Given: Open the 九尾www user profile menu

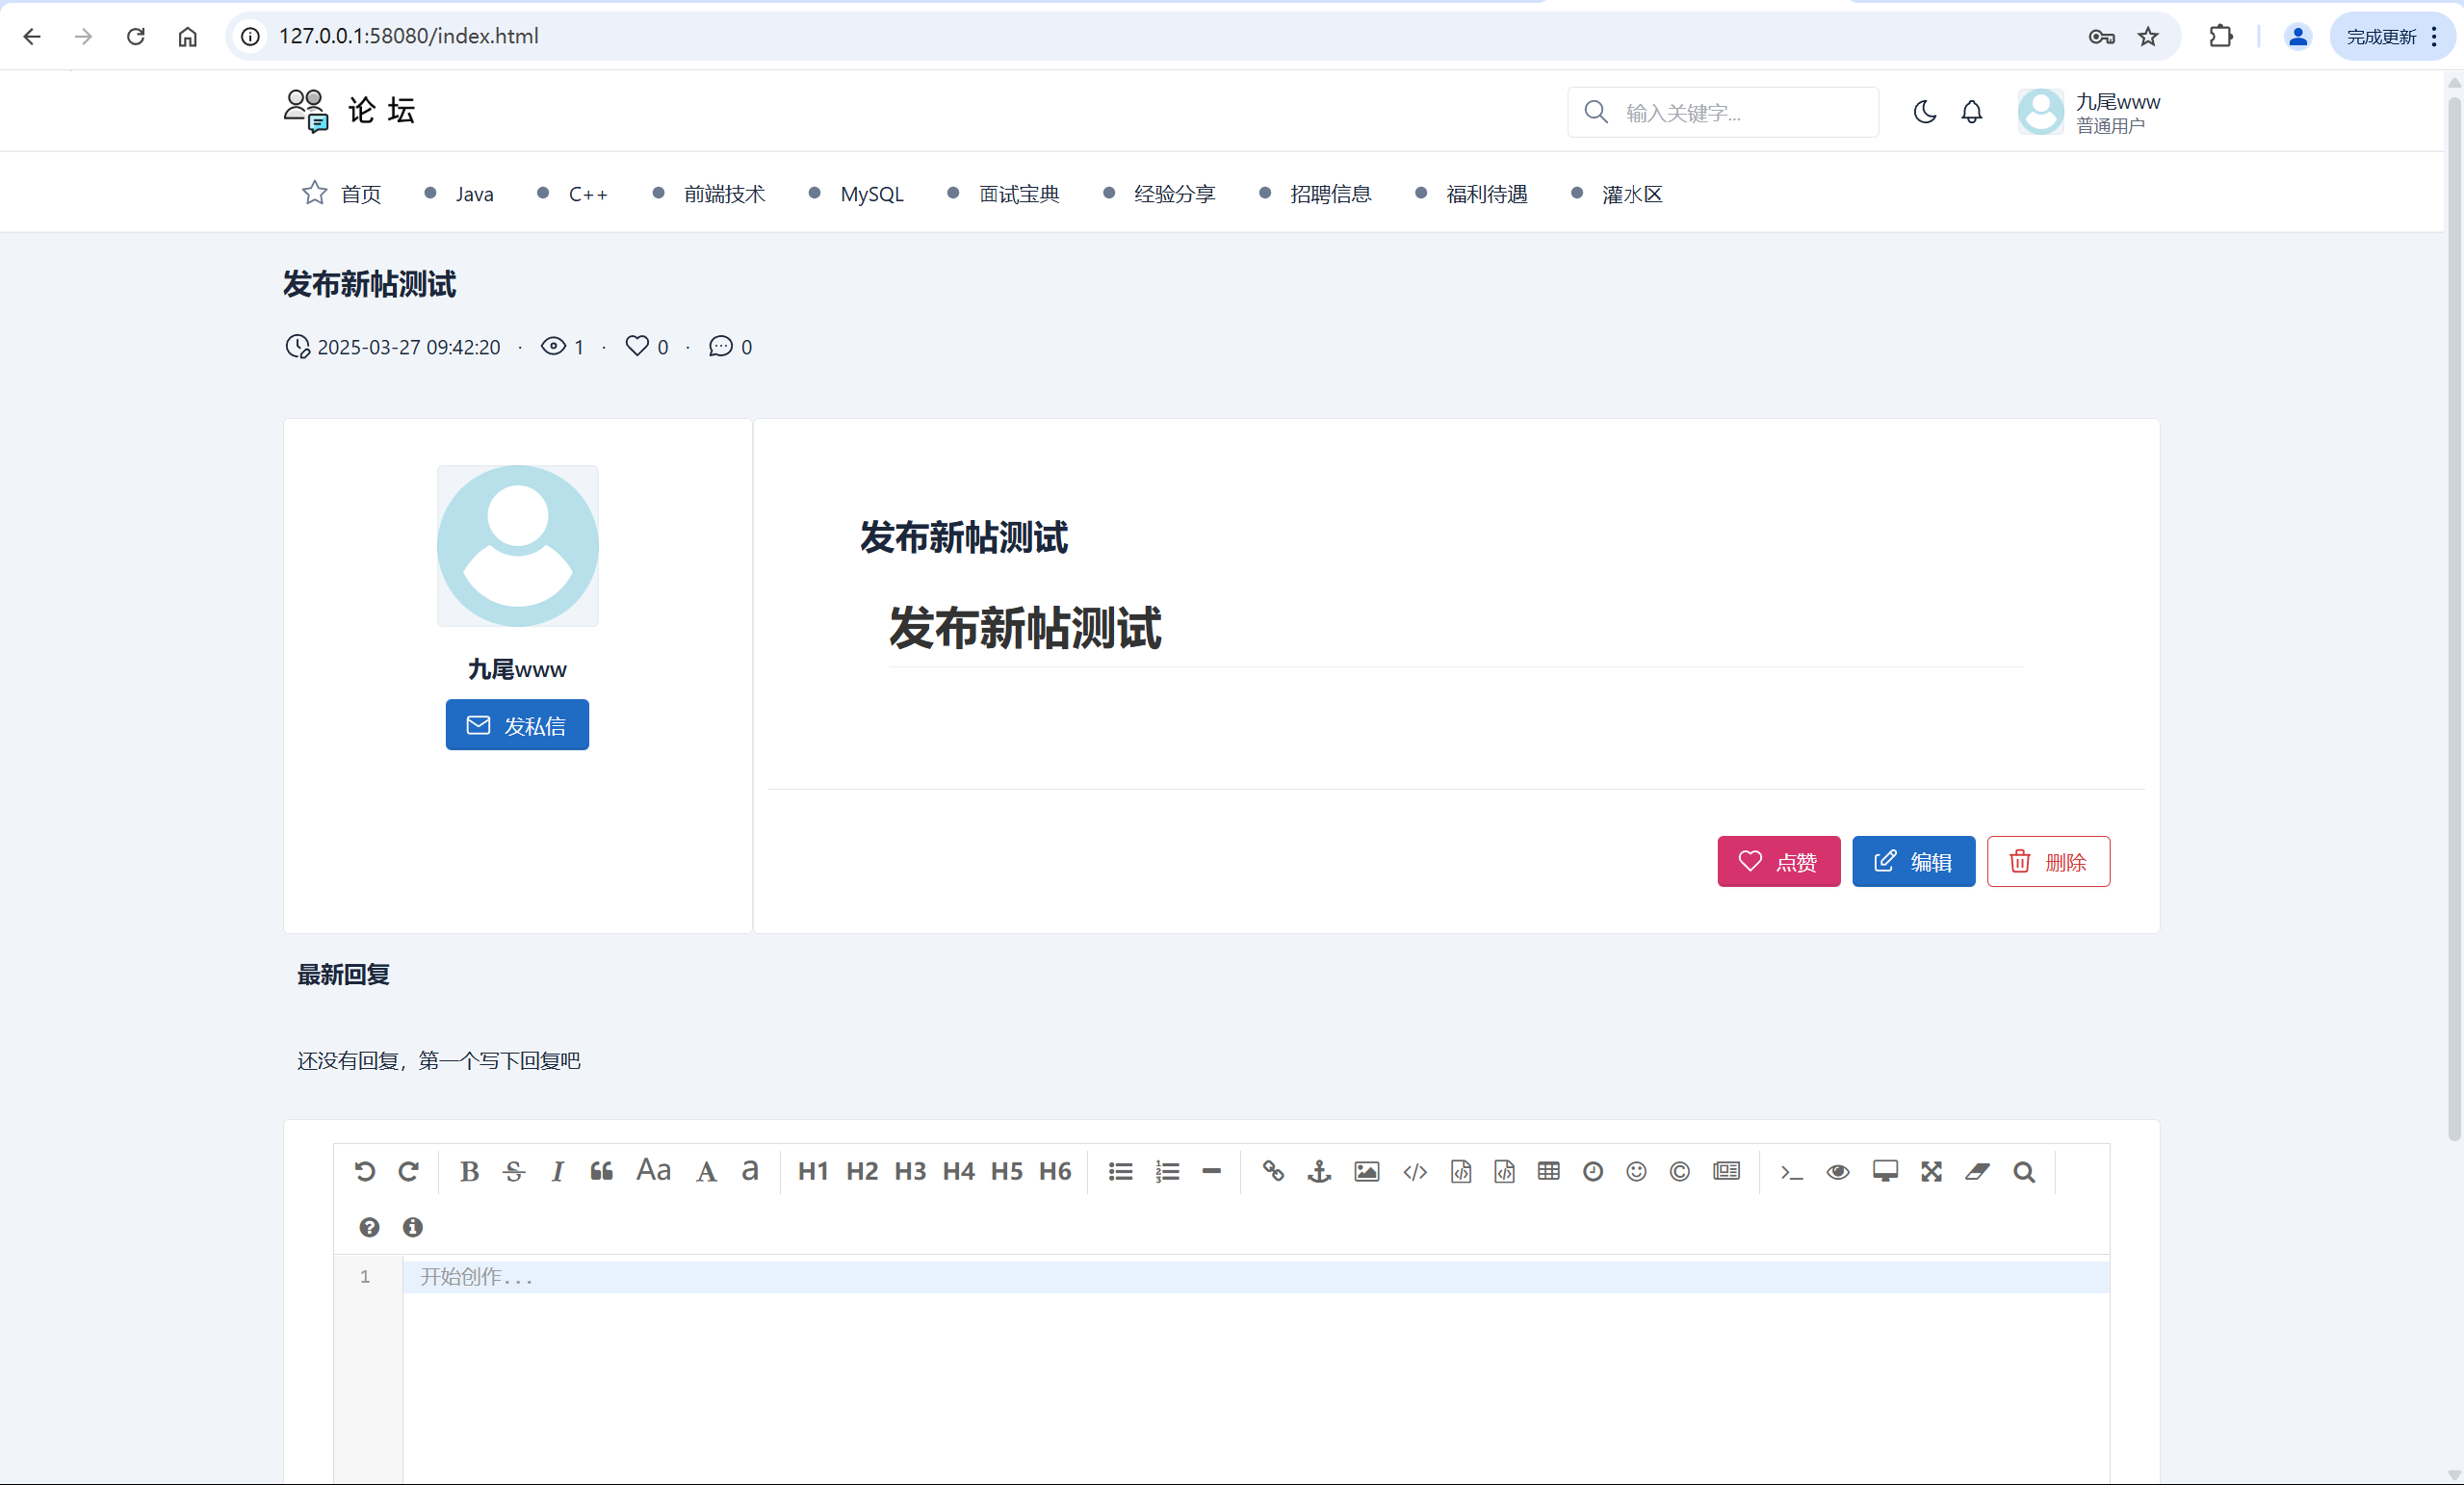Looking at the screenshot, I should tap(2090, 112).
